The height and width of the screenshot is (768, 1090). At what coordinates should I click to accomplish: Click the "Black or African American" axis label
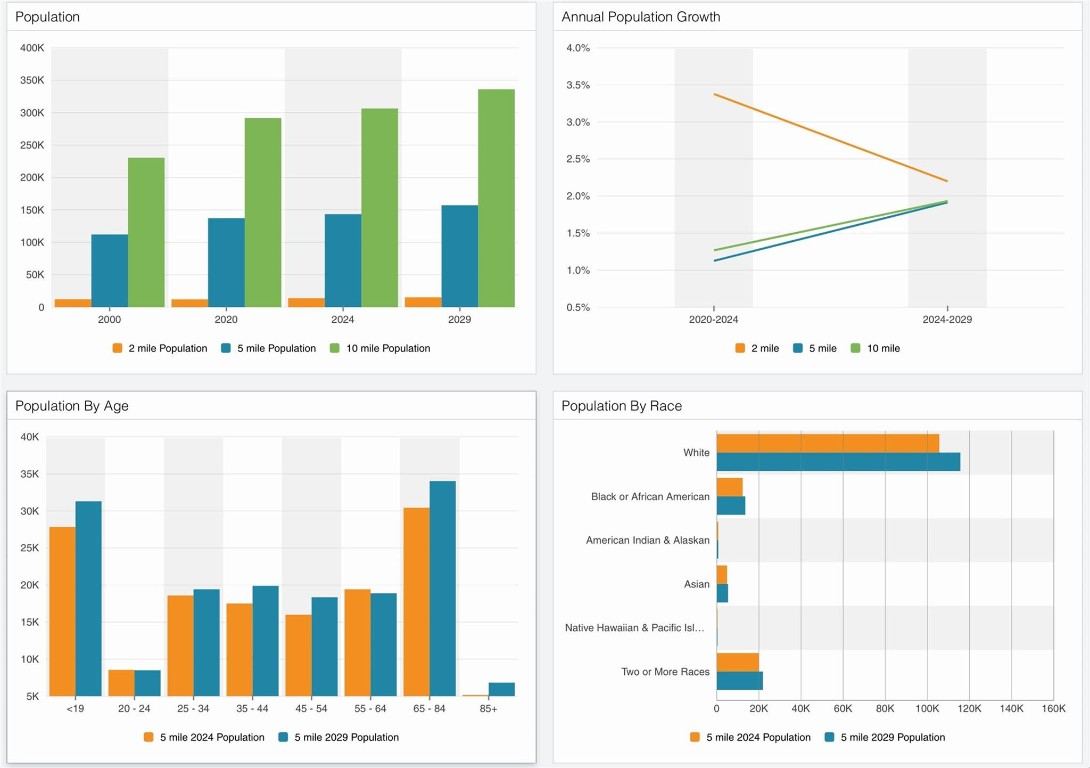(650, 497)
